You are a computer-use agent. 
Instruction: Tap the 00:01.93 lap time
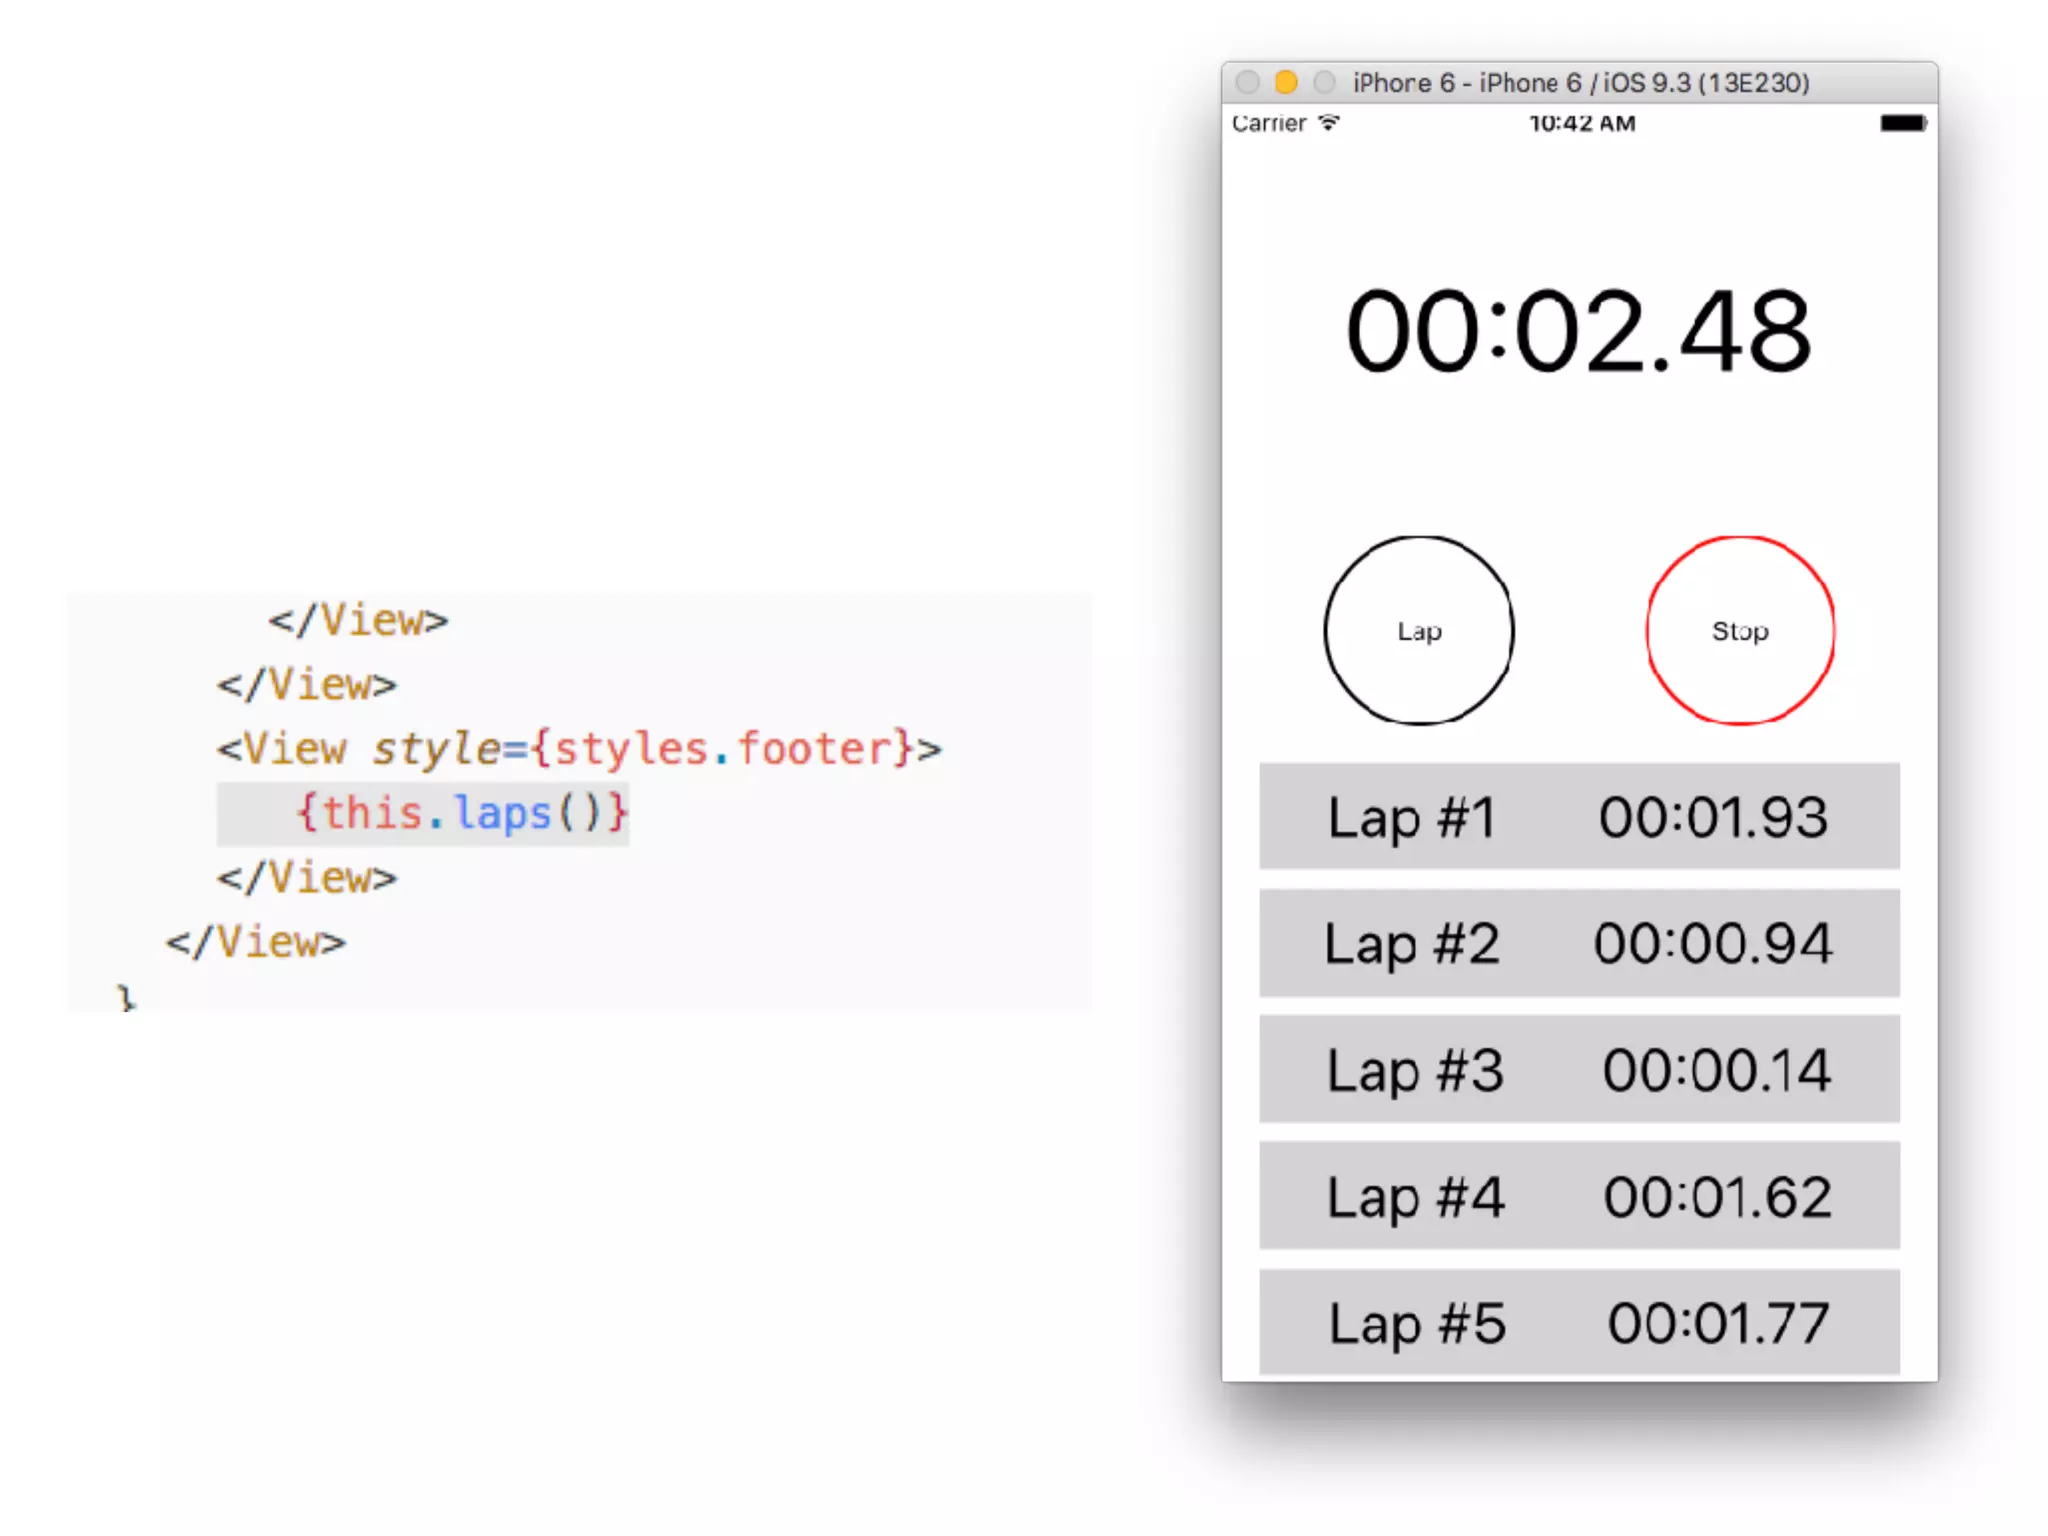1713,816
